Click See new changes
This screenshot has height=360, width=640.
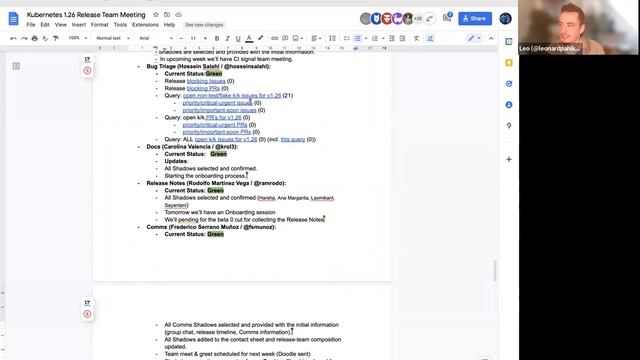pyautogui.click(x=204, y=25)
